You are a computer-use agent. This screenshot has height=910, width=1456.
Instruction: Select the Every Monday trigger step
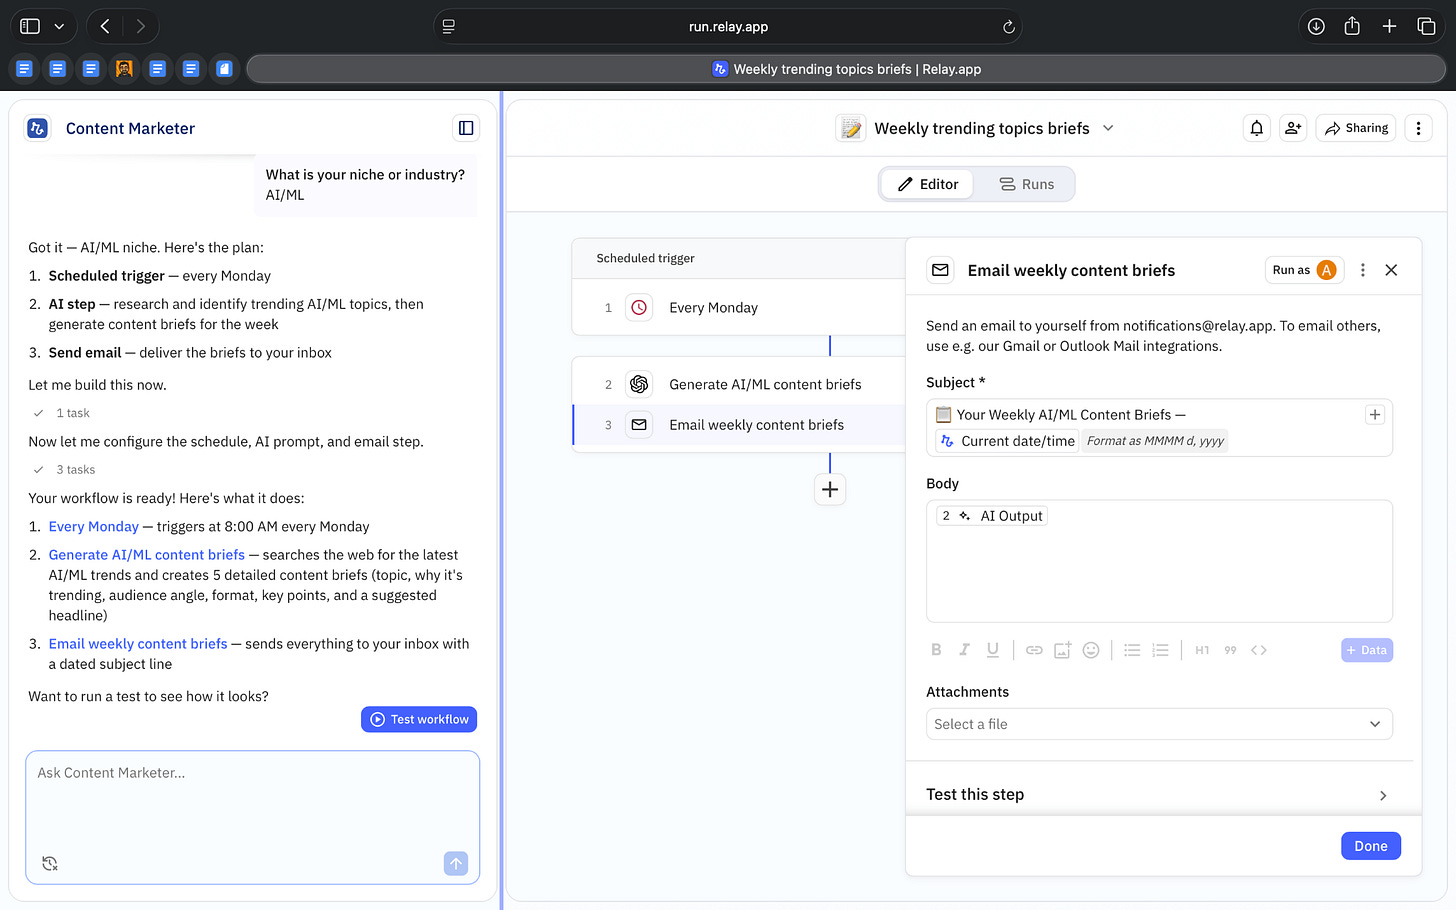click(738, 308)
